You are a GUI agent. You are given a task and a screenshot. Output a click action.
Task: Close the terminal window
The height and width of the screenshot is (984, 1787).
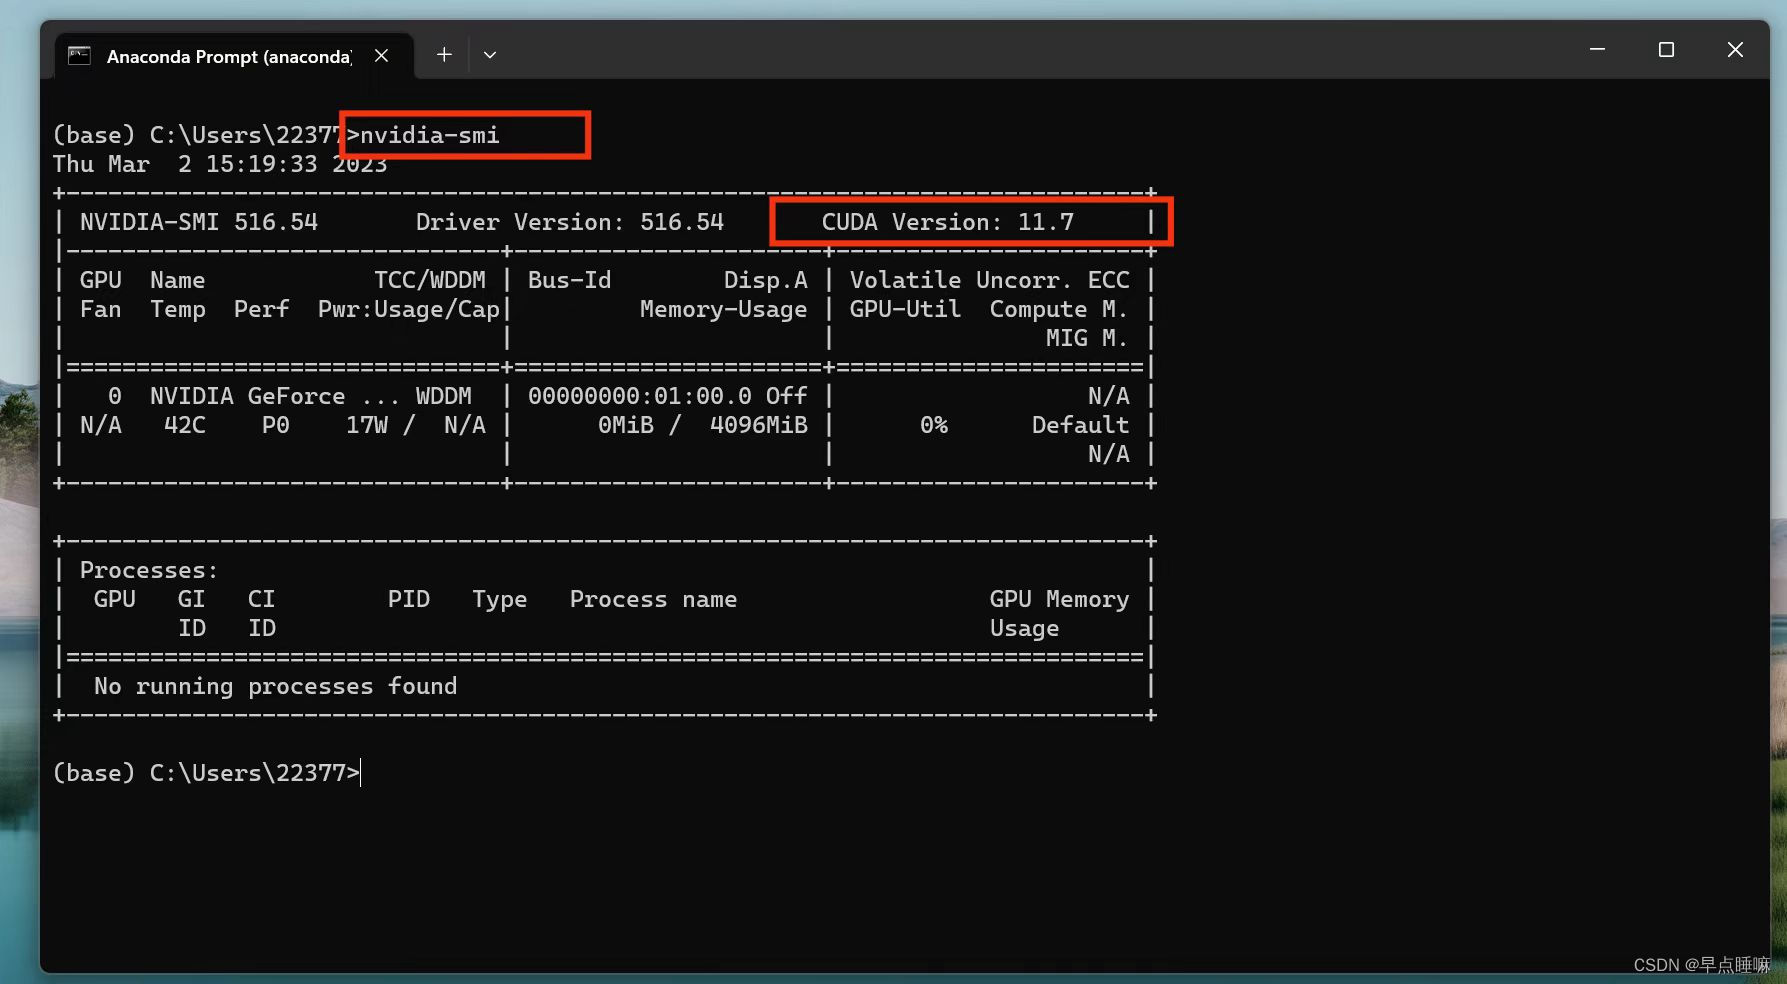pyautogui.click(x=1735, y=49)
